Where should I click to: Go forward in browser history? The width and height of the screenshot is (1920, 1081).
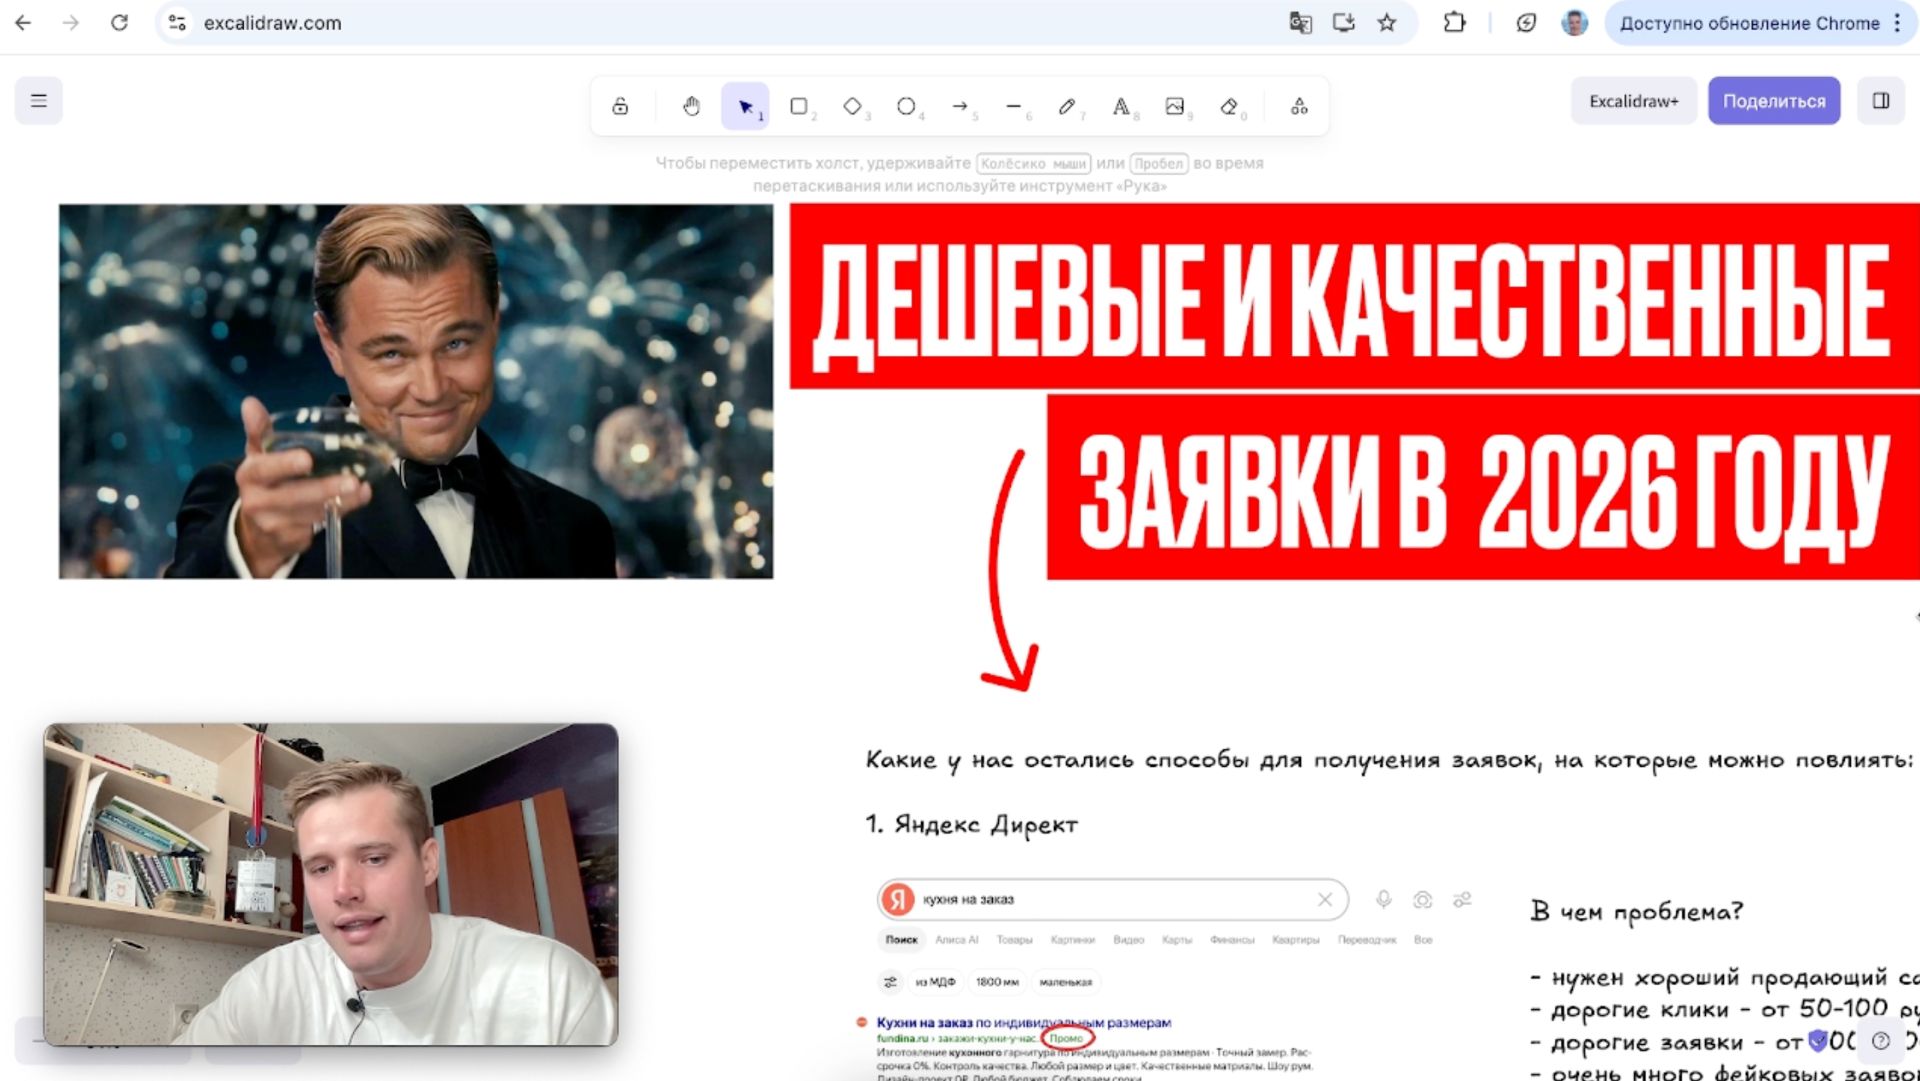click(x=71, y=23)
